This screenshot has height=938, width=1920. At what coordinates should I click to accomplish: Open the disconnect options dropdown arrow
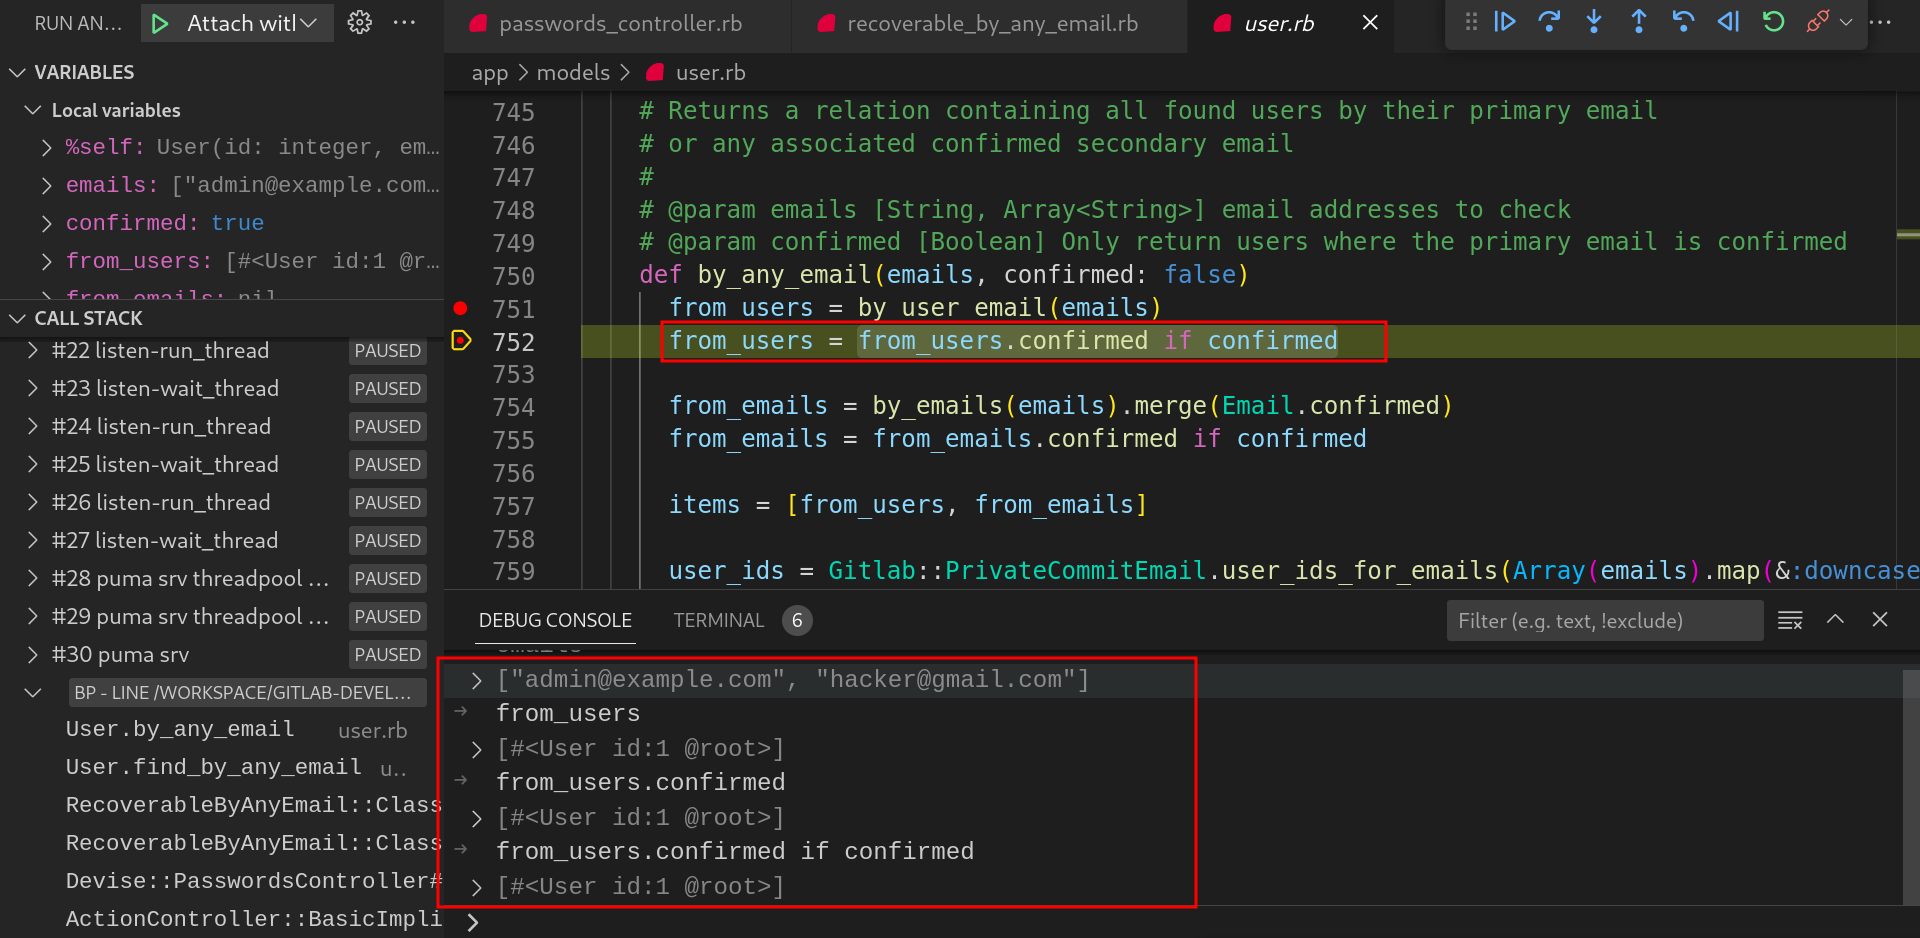coord(1846,22)
